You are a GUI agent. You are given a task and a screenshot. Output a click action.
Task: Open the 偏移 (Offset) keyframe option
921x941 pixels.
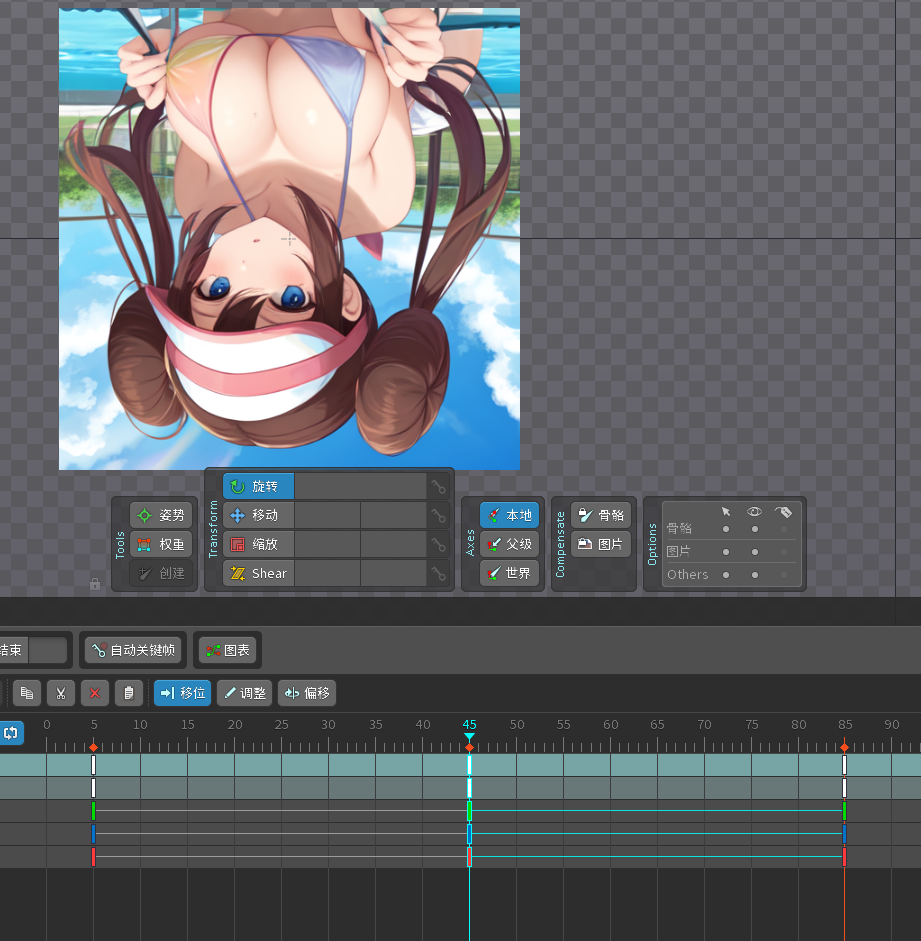tap(307, 693)
